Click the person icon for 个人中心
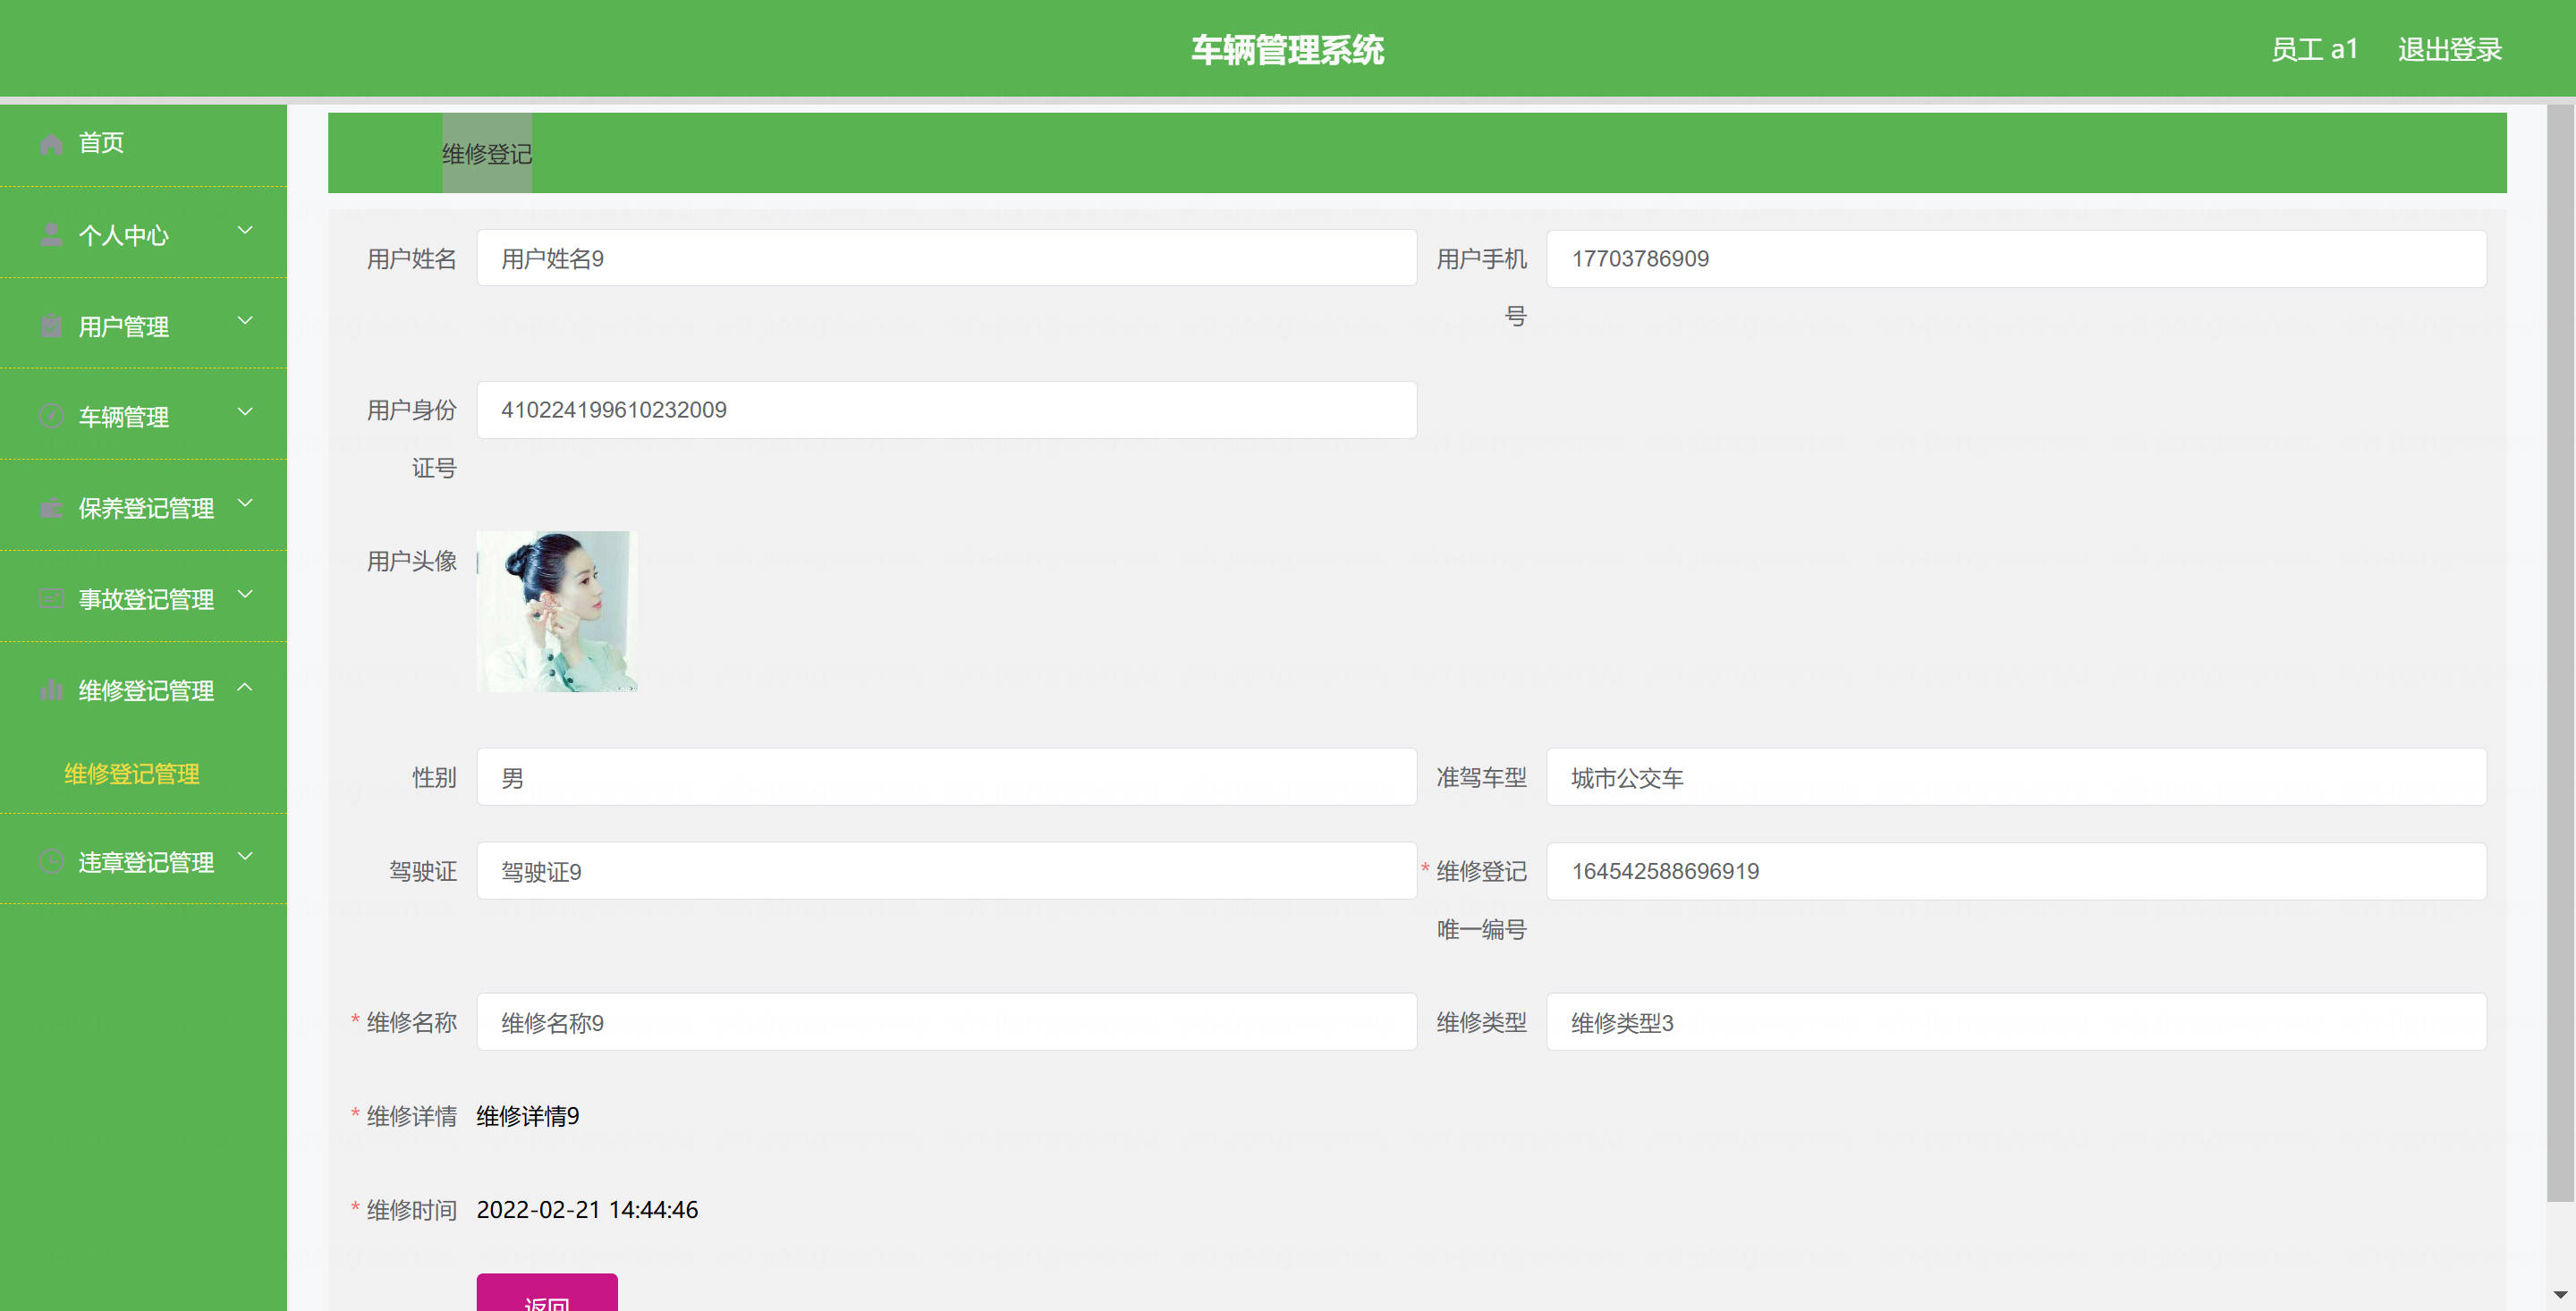The width and height of the screenshot is (2576, 1311). 52,235
